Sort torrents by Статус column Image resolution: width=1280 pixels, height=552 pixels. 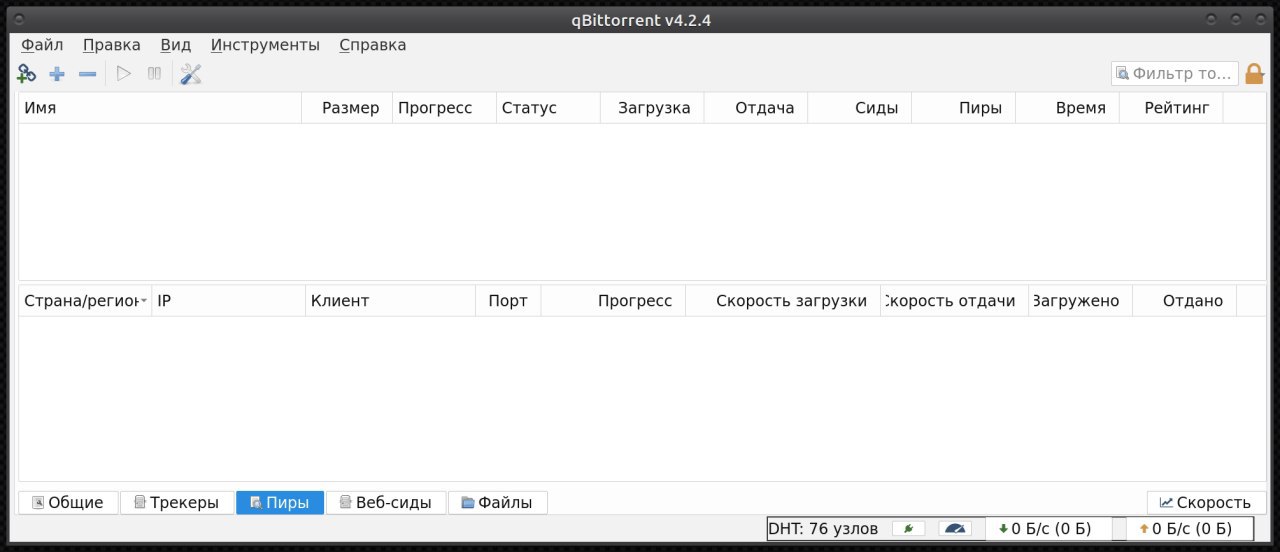coord(548,108)
